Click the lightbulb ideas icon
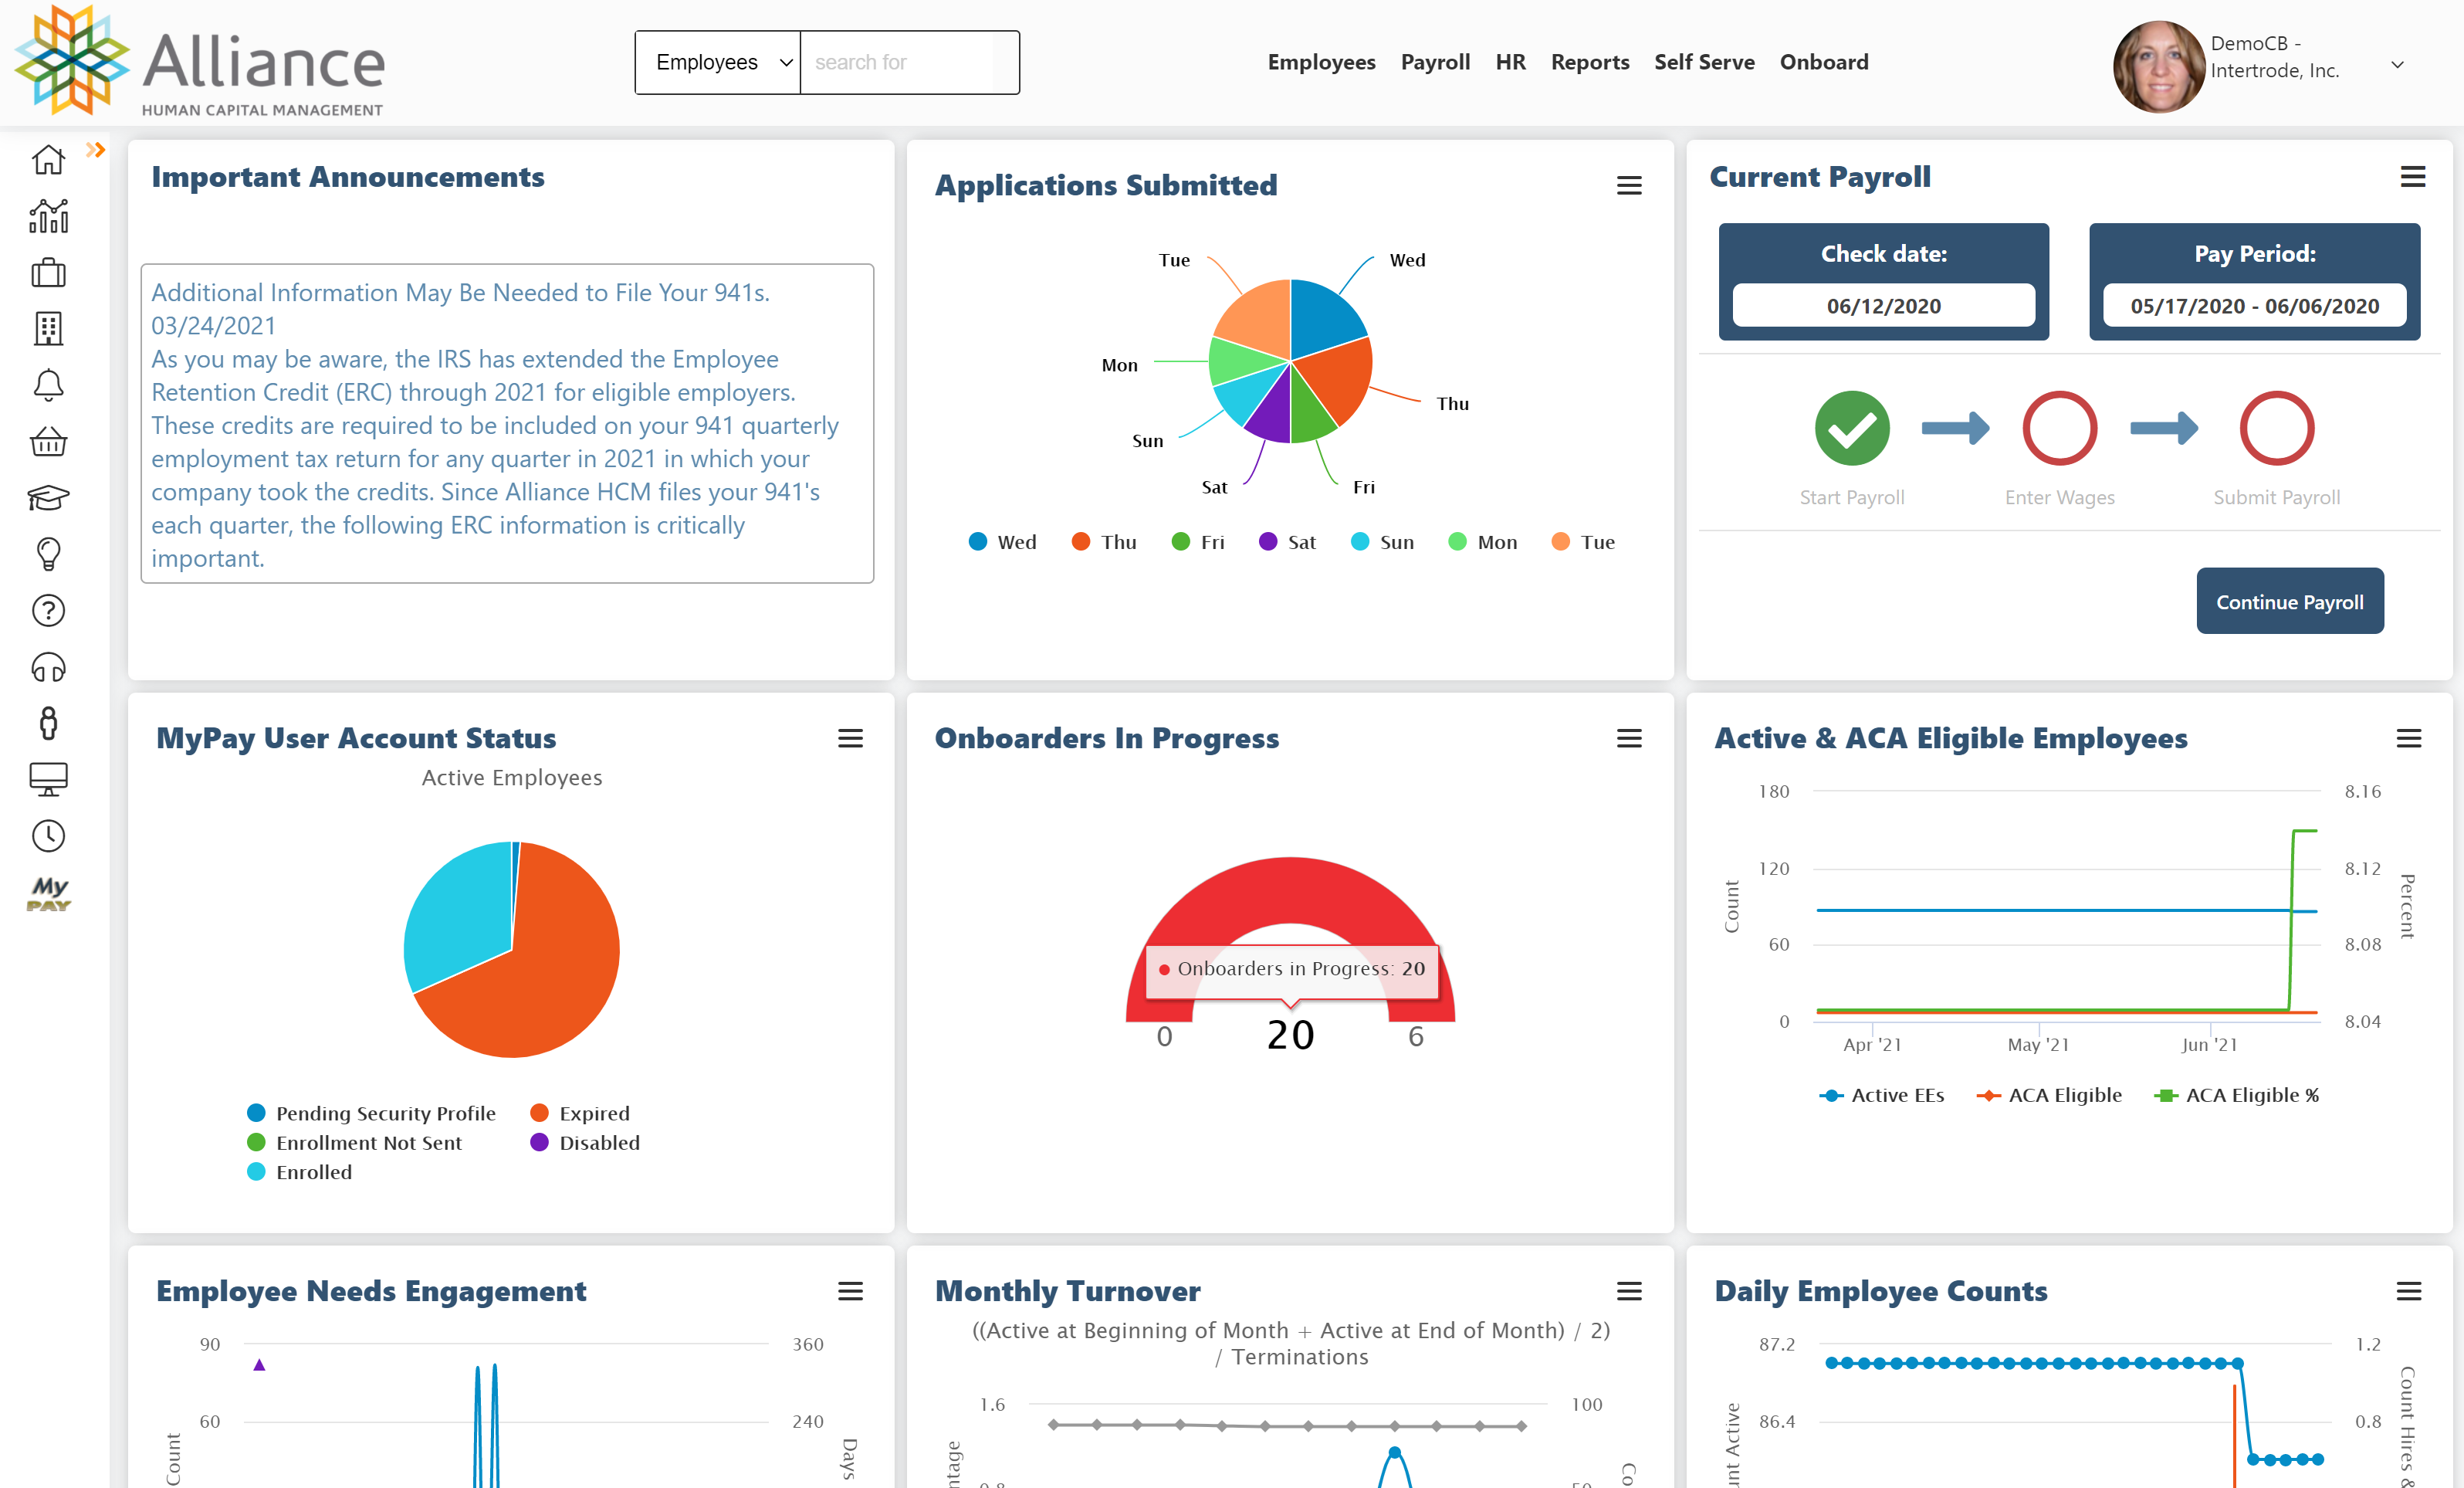The width and height of the screenshot is (2464, 1488). click(48, 554)
